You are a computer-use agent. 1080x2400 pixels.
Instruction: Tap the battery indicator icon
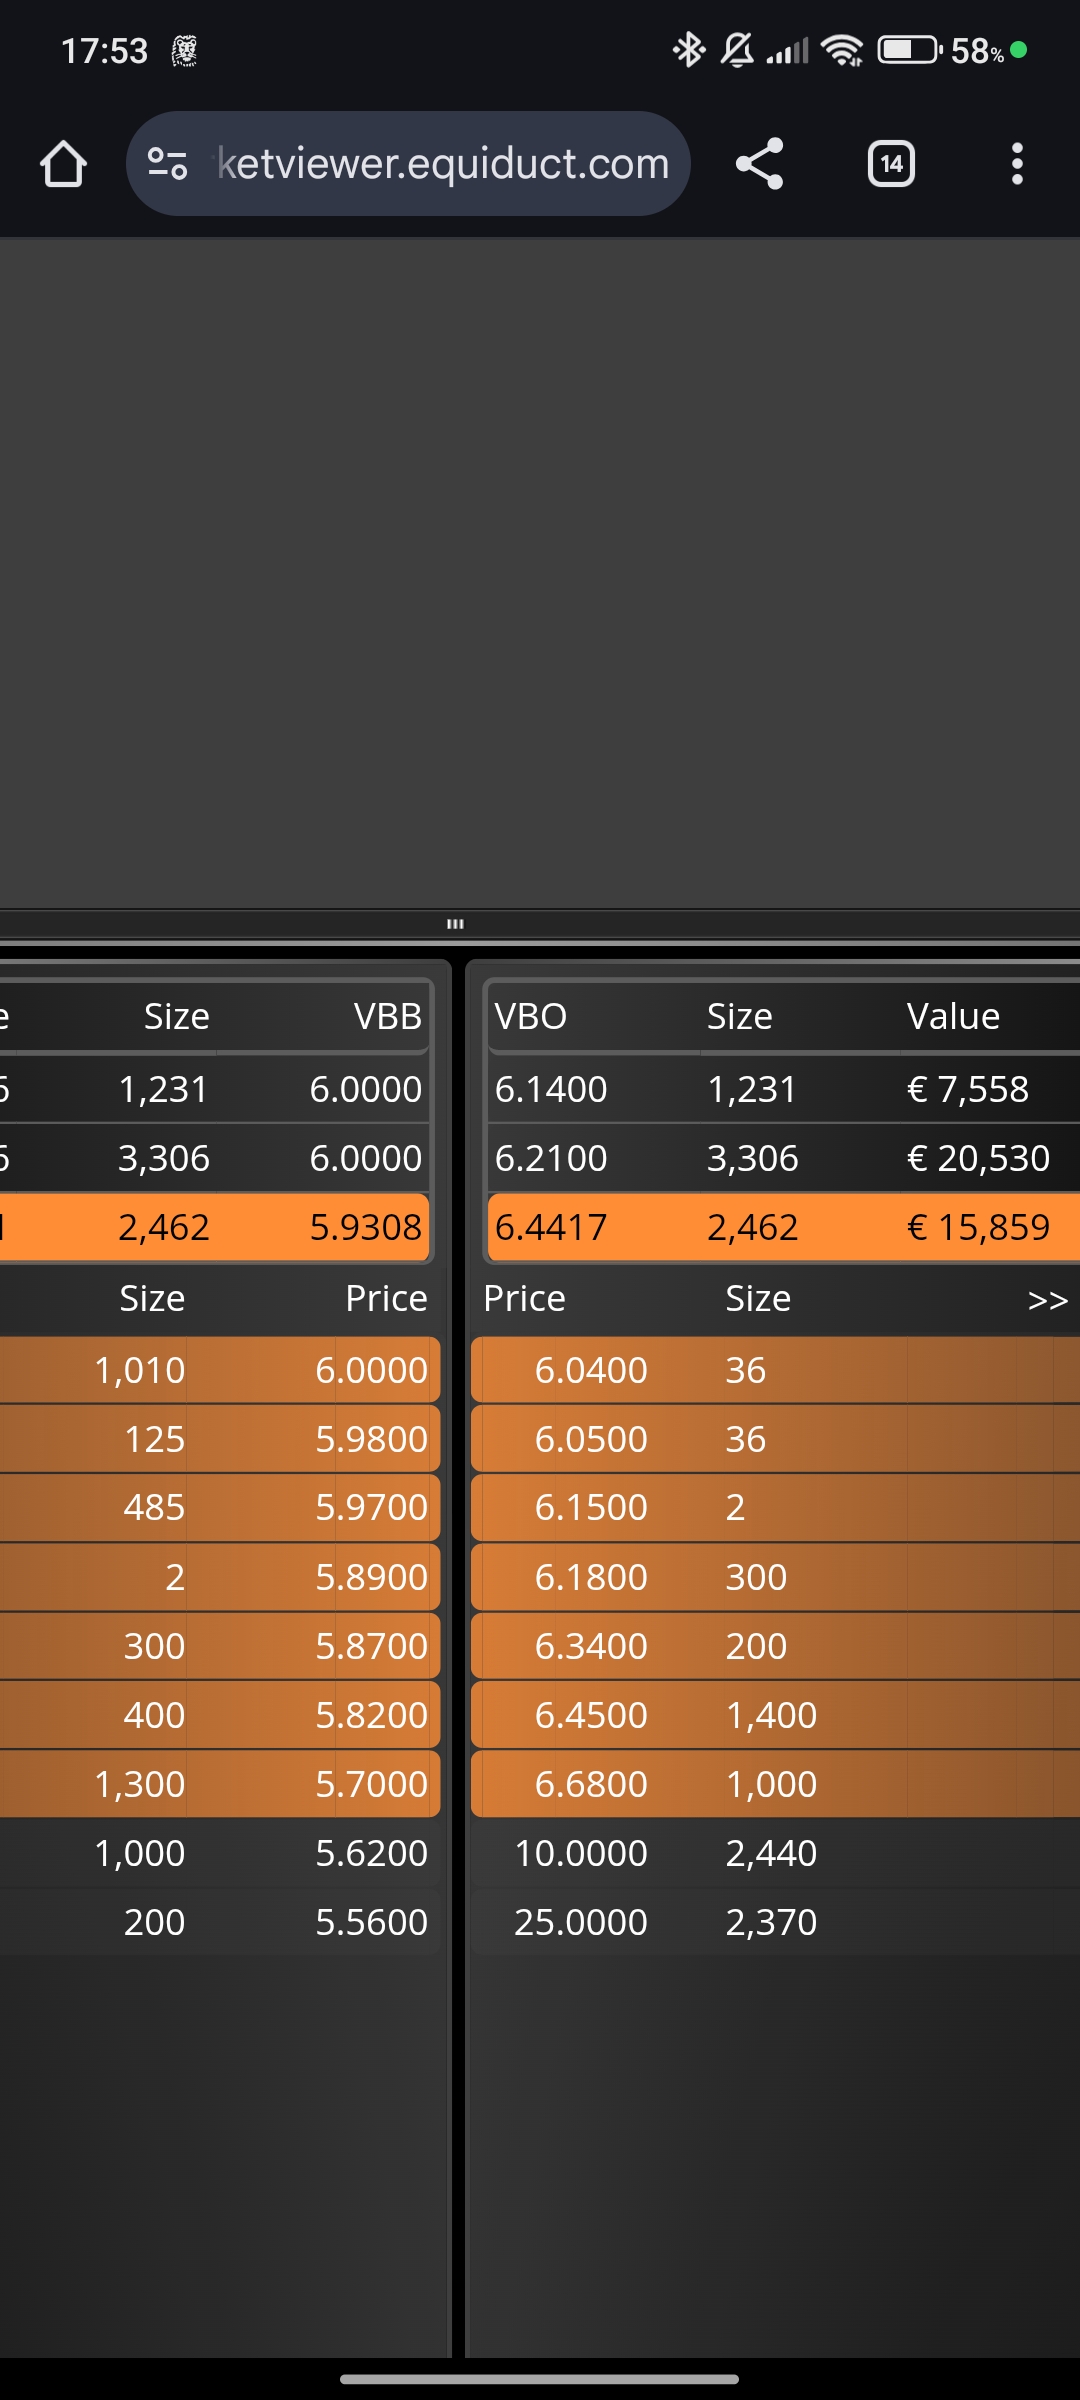coord(909,50)
